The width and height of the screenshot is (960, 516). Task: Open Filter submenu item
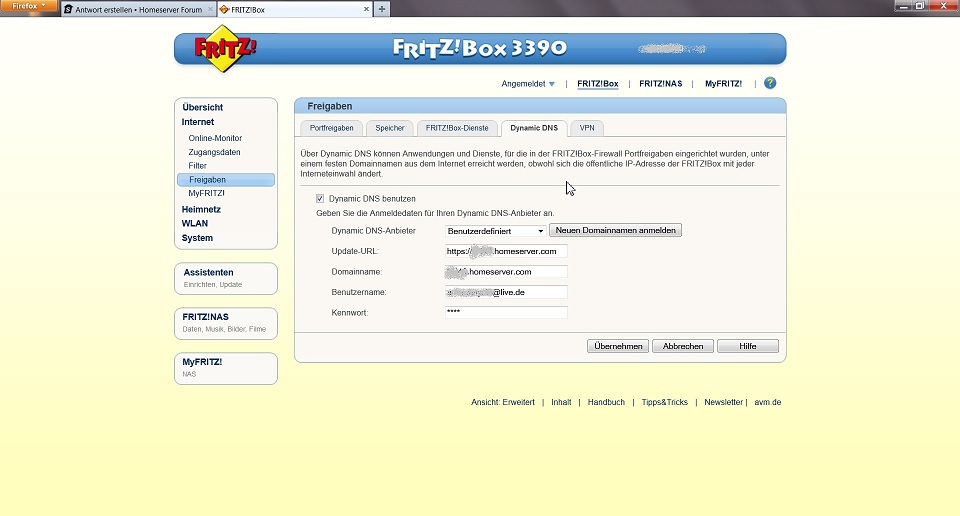(197, 166)
